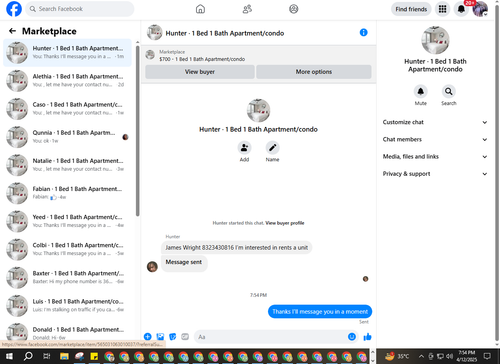
Task: Open the Hunter conversation in the list
Action: (x=67, y=53)
